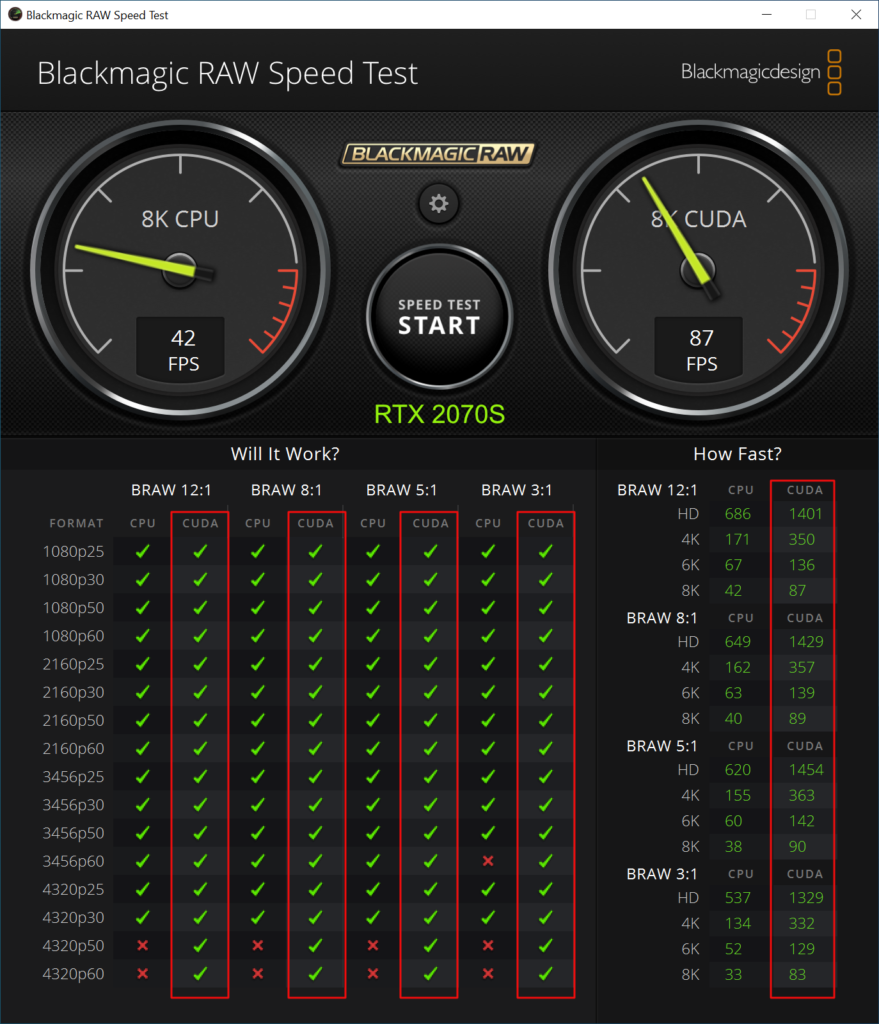The image size is (879, 1024).
Task: Click the Will It Work? heading
Action: pyautogui.click(x=285, y=454)
